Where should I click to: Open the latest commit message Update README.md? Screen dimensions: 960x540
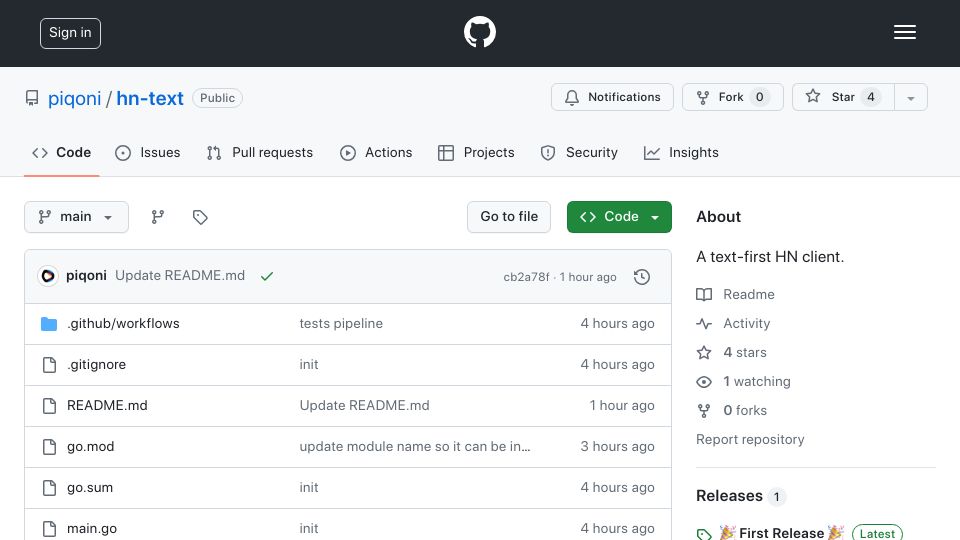pyautogui.click(x=180, y=276)
